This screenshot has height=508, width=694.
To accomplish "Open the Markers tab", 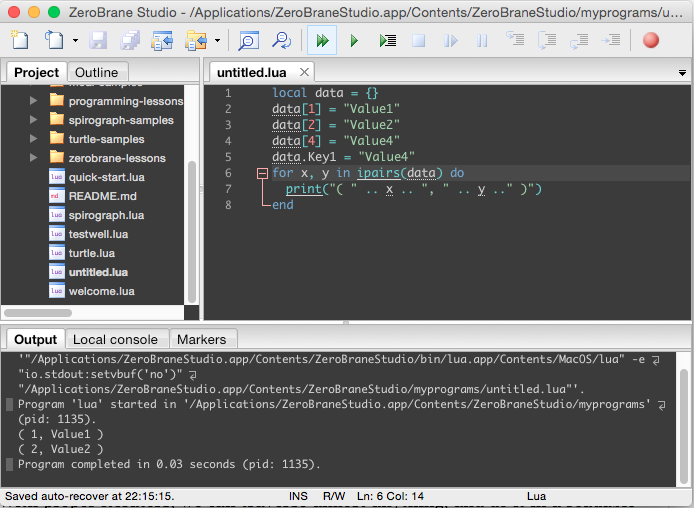I will point(201,339).
